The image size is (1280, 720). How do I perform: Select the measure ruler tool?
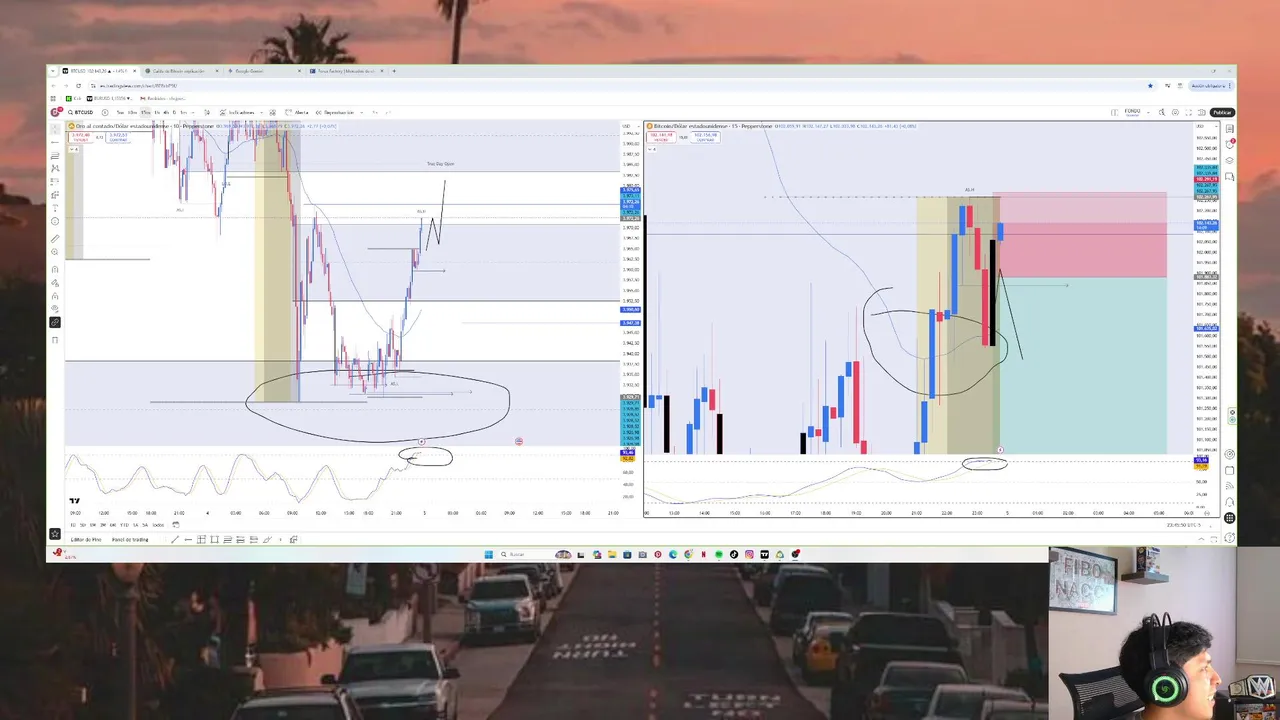55,238
